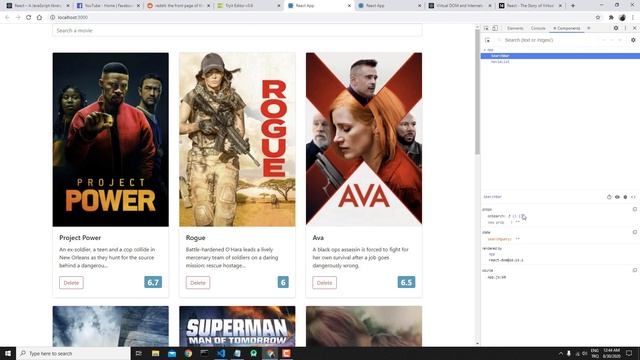Click the App.js source file link
The image size is (640, 360).
pos(497,277)
